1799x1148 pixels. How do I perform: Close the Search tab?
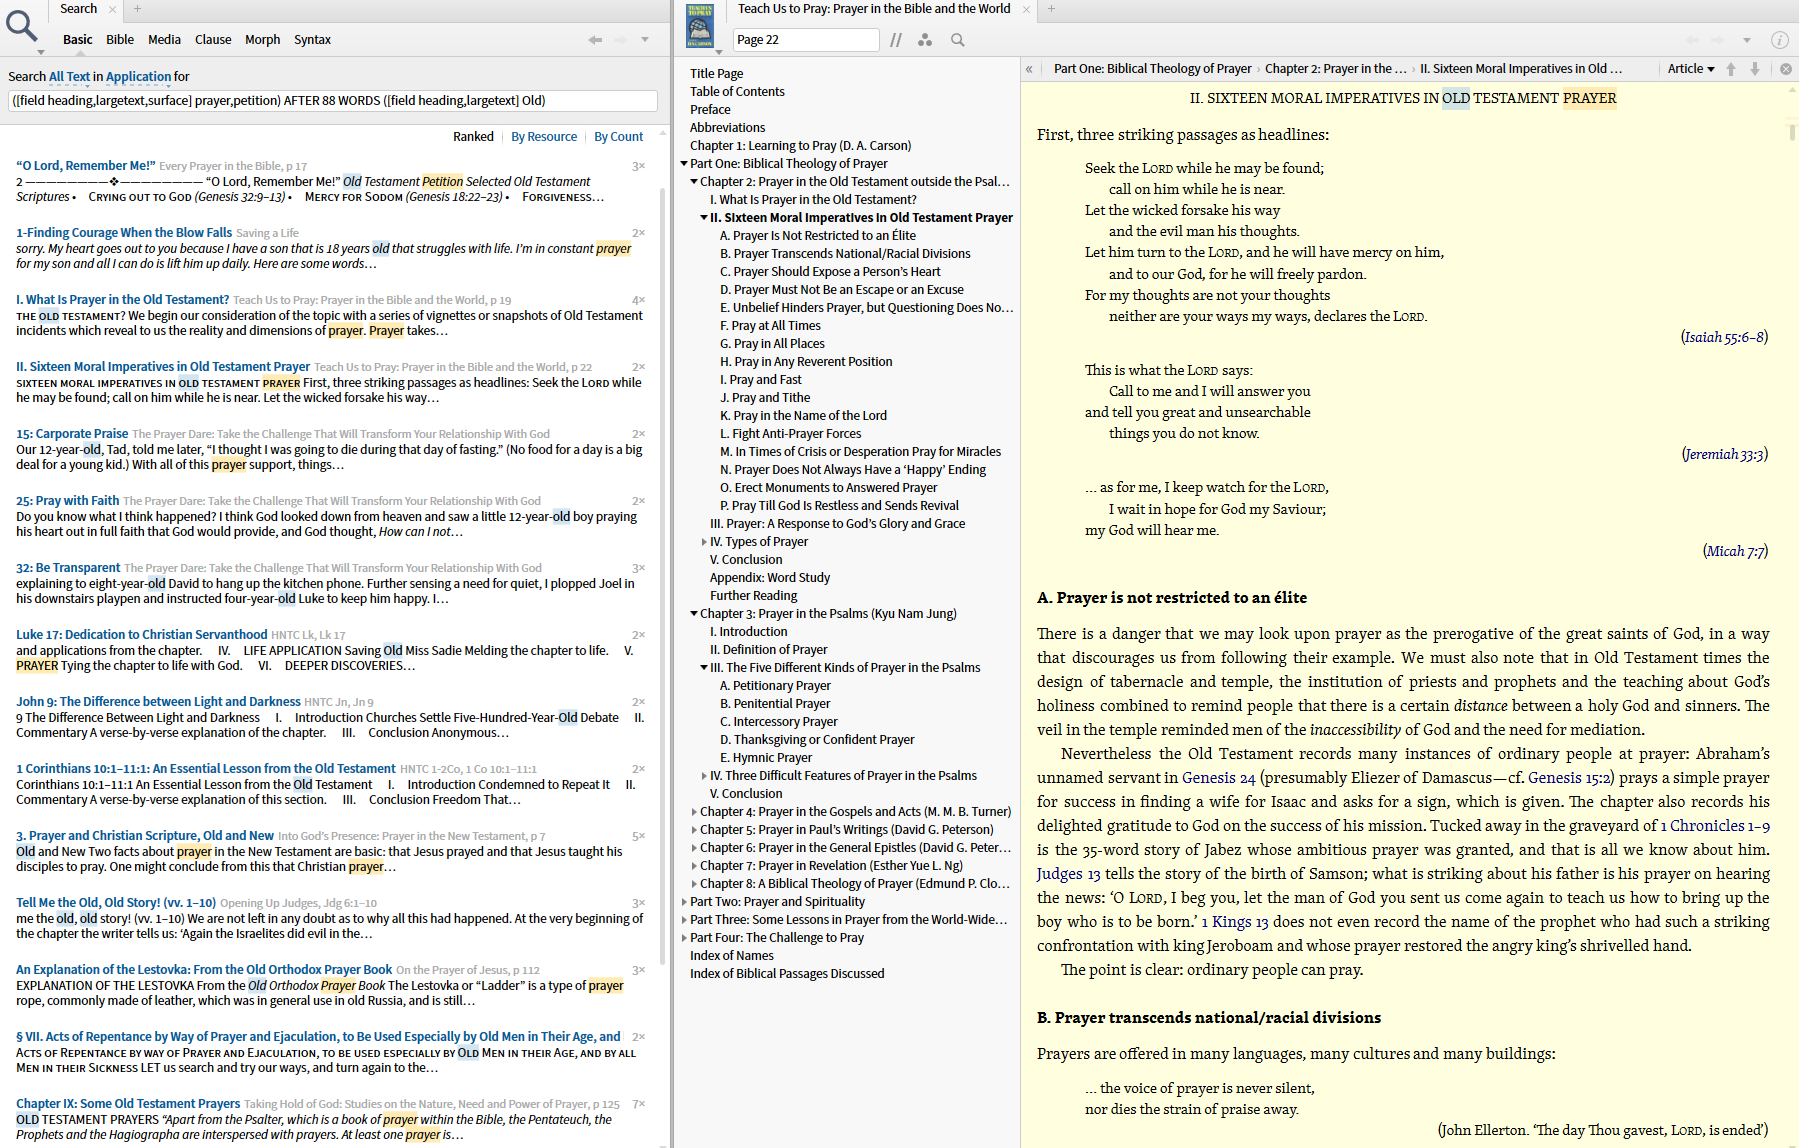(113, 9)
